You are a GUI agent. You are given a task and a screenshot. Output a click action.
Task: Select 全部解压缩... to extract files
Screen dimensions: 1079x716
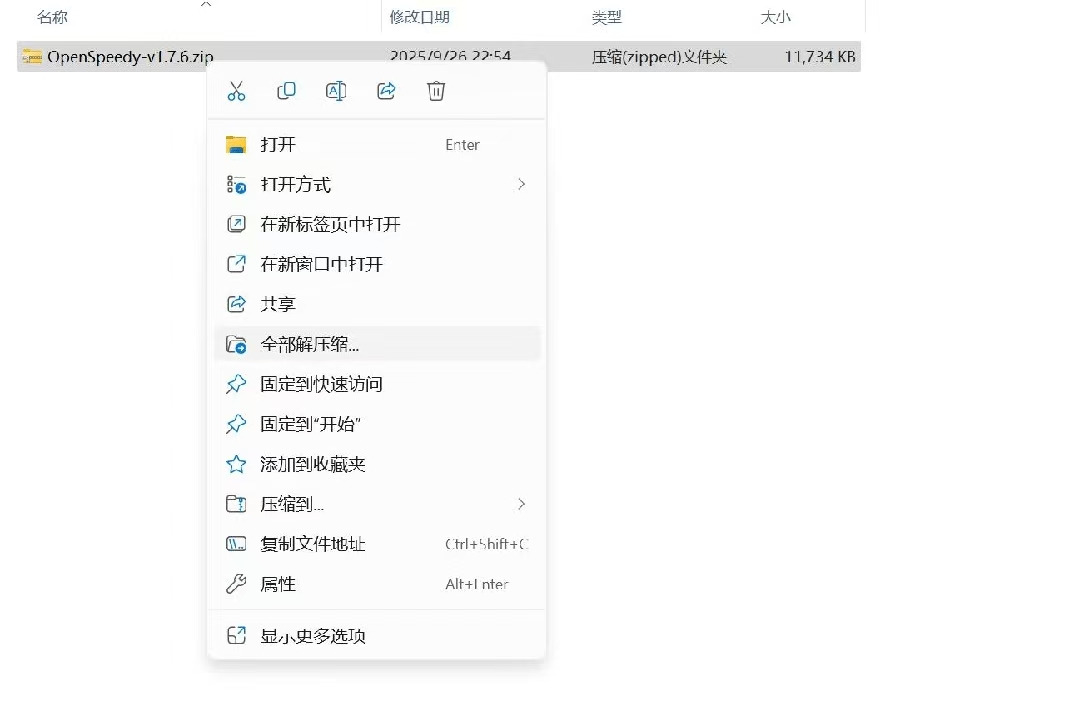tap(309, 344)
